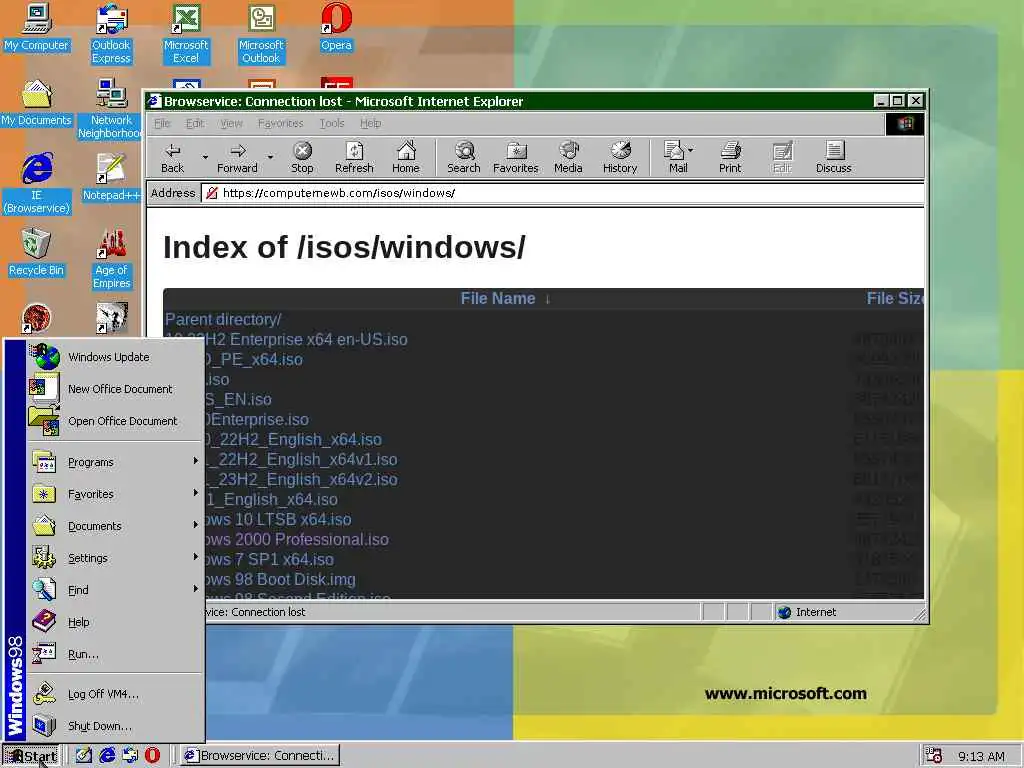The width and height of the screenshot is (1024, 768).
Task: Expand Favorites submenu in Start menu
Action: [115, 494]
